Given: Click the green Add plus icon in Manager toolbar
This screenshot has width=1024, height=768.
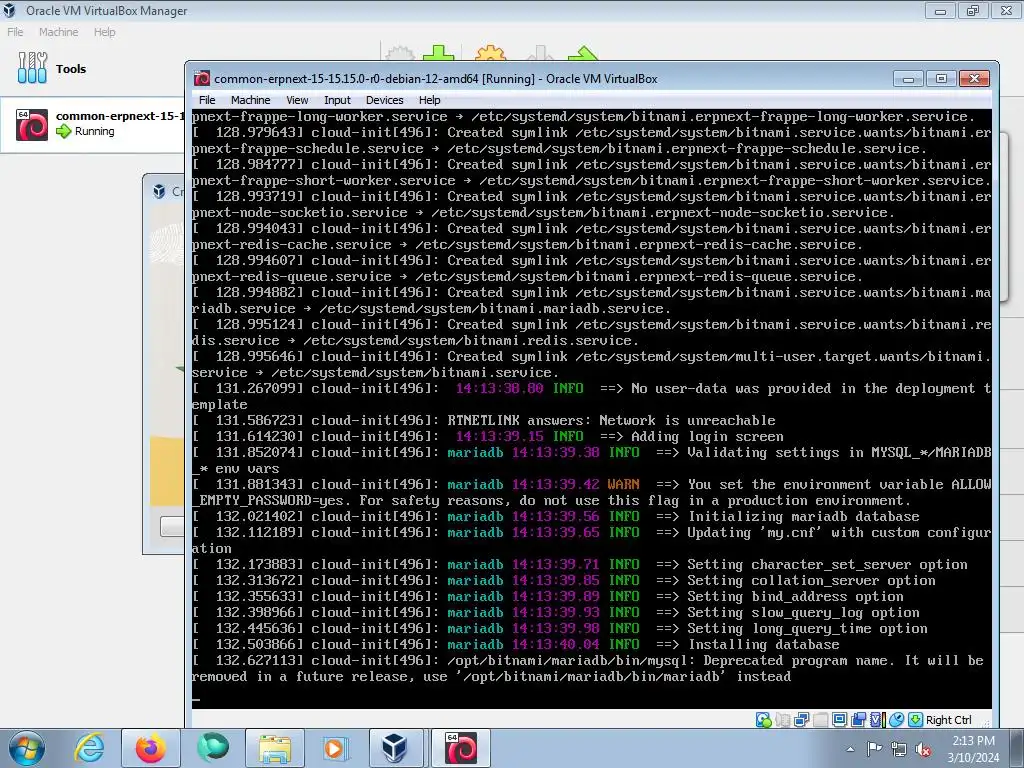Looking at the screenshot, I should point(438,52).
